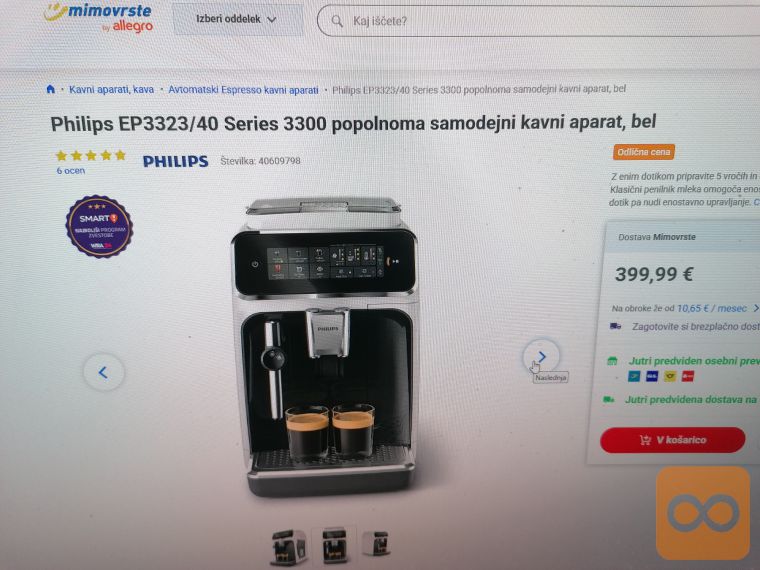Focus the Kaj iščete search field
Screen dimensions: 760x570
coord(538,21)
